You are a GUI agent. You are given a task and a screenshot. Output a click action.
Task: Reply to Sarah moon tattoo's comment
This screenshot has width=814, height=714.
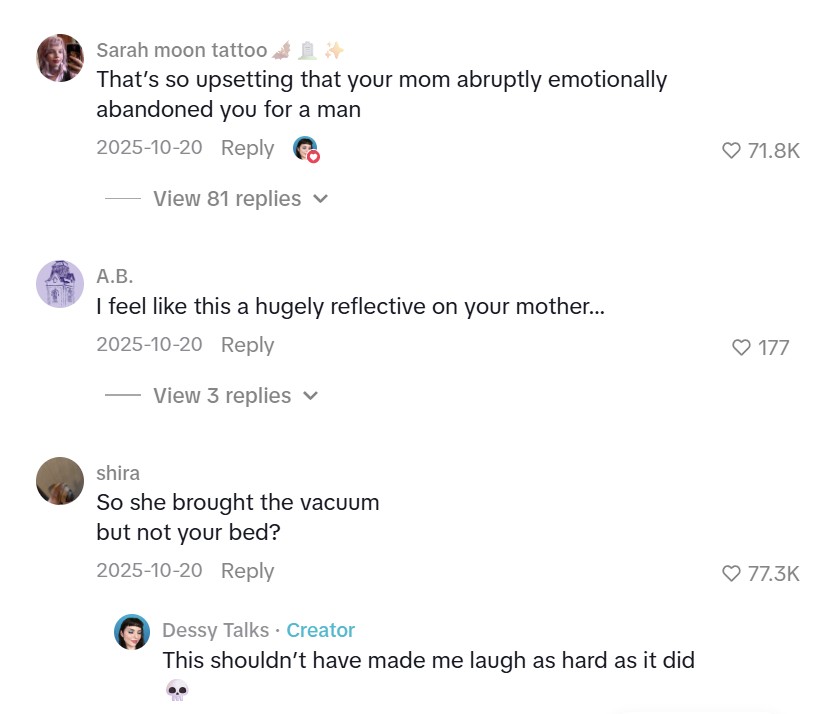[247, 148]
